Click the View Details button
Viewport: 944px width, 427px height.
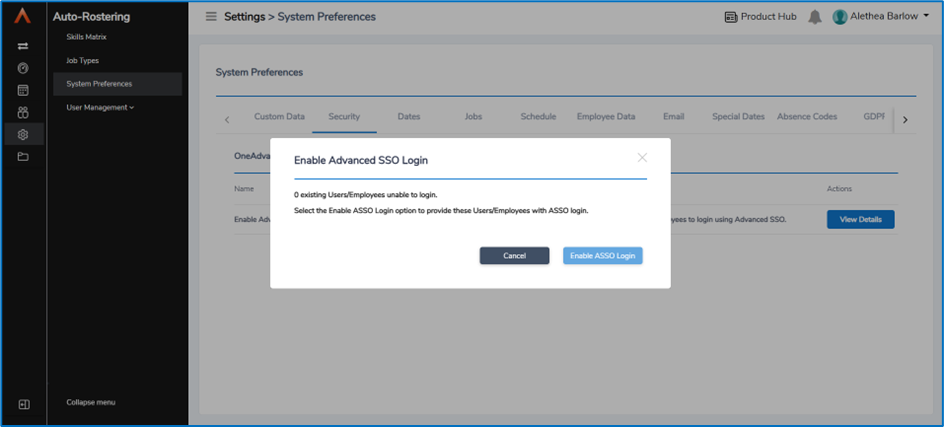click(860, 219)
